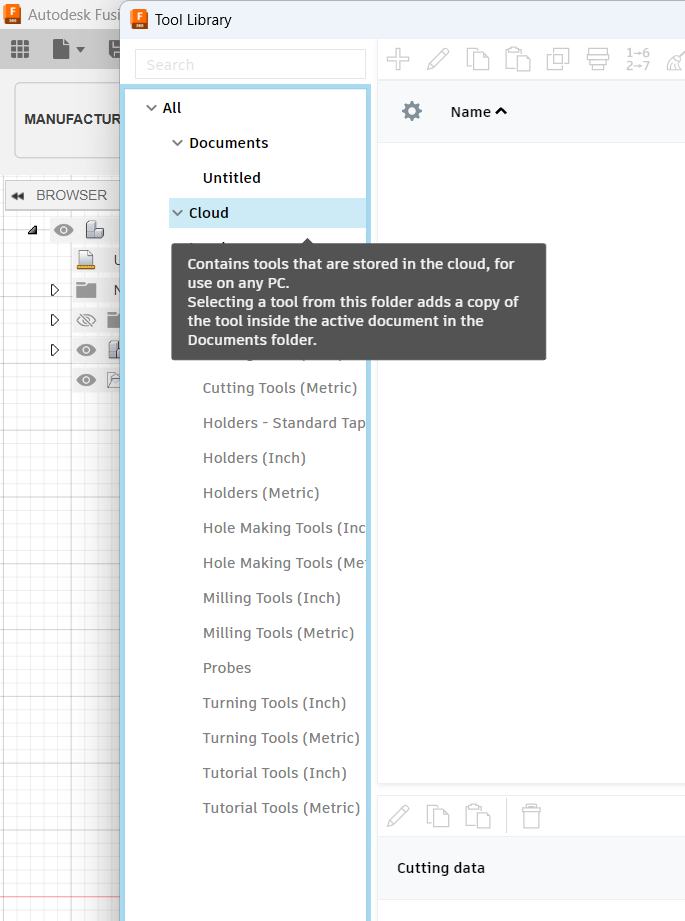The image size is (685, 921).
Task: Select Milling Tools (Metric) library
Action: [278, 633]
